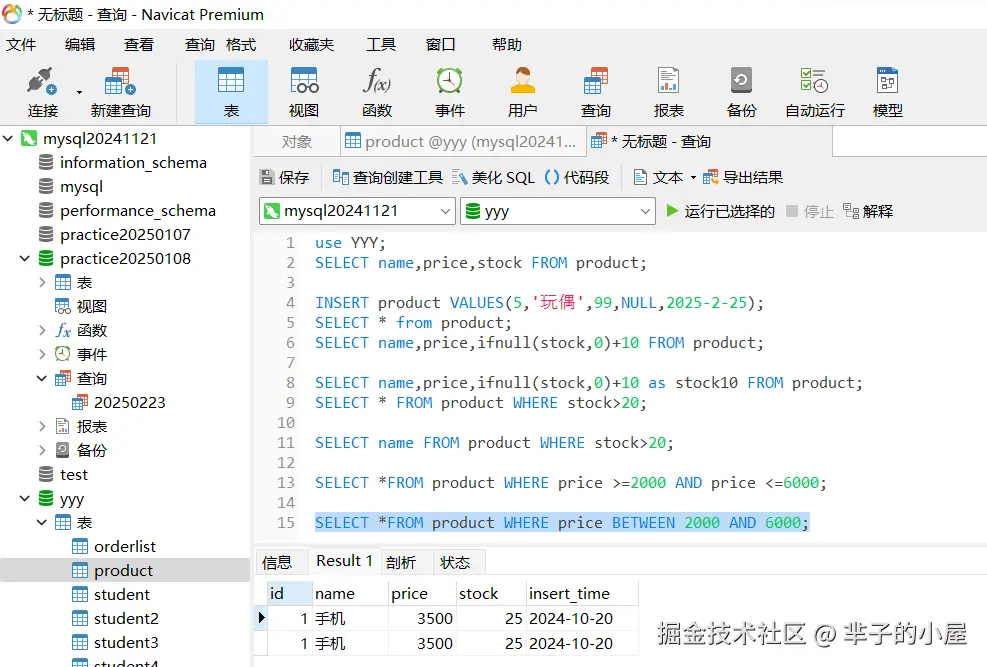This screenshot has width=987, height=667.
Task: Open the 格式 menu
Action: pyautogui.click(x=241, y=45)
